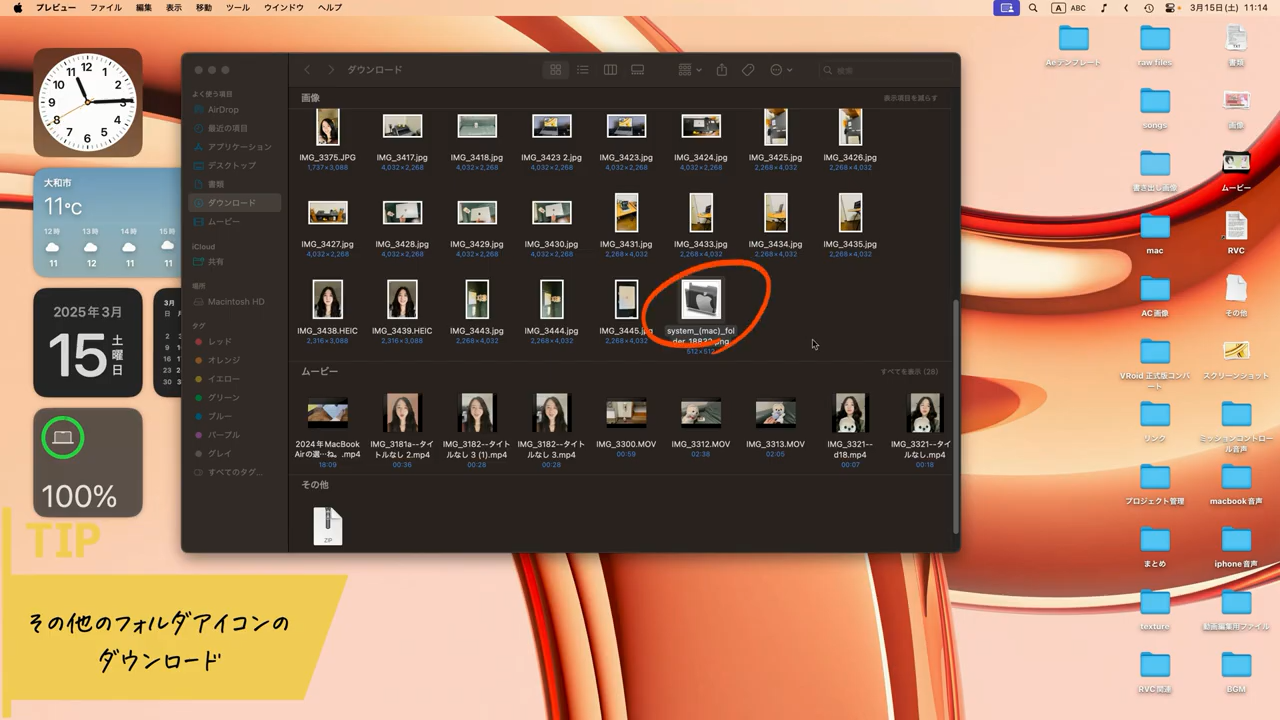Select the red レッド tag

pos(220,342)
